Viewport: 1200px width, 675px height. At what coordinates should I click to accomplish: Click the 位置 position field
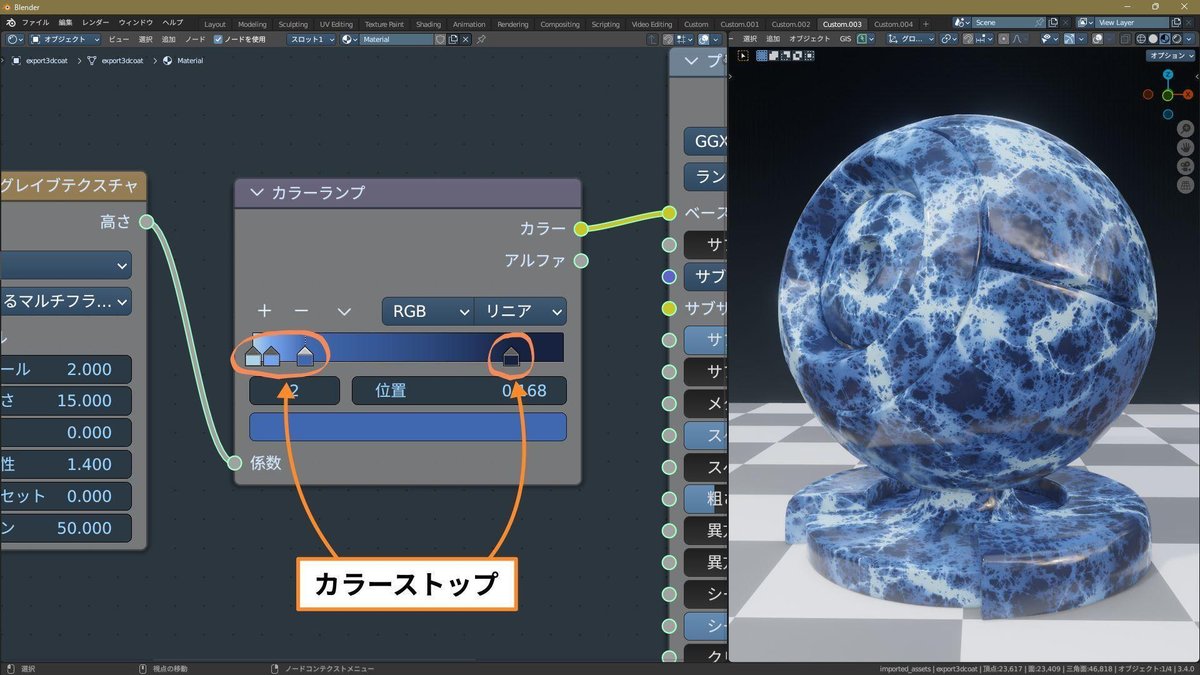coord(459,391)
